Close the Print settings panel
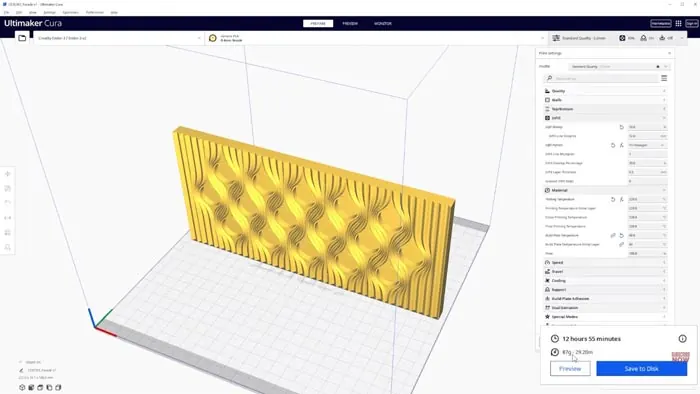This screenshot has width=700, height=394. tap(669, 53)
